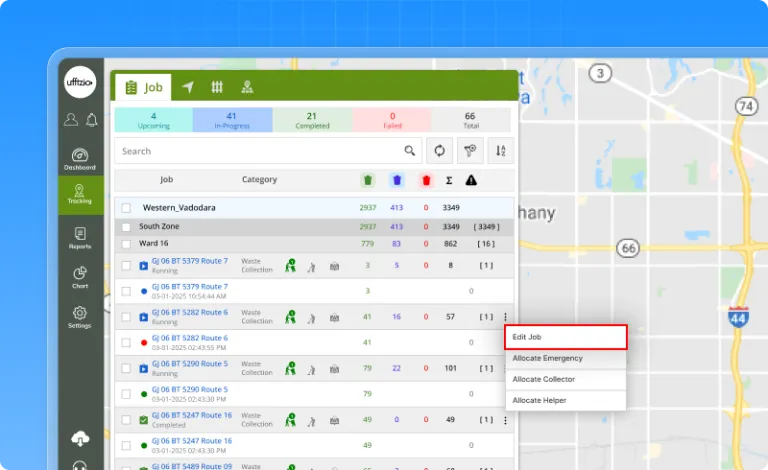Tick the Ward 16 checkbox
The width and height of the screenshot is (768, 470).
(x=126, y=243)
